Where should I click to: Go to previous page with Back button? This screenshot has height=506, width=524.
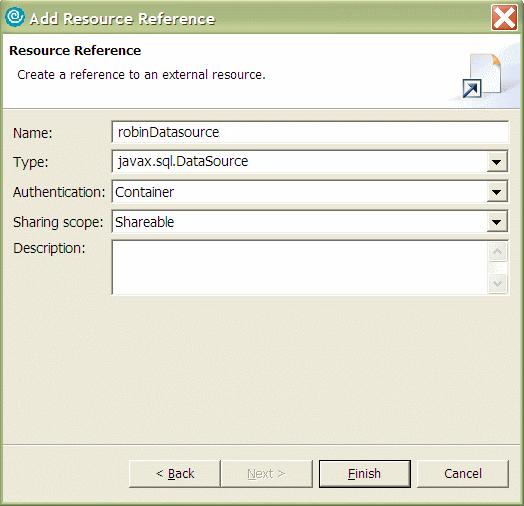175,474
